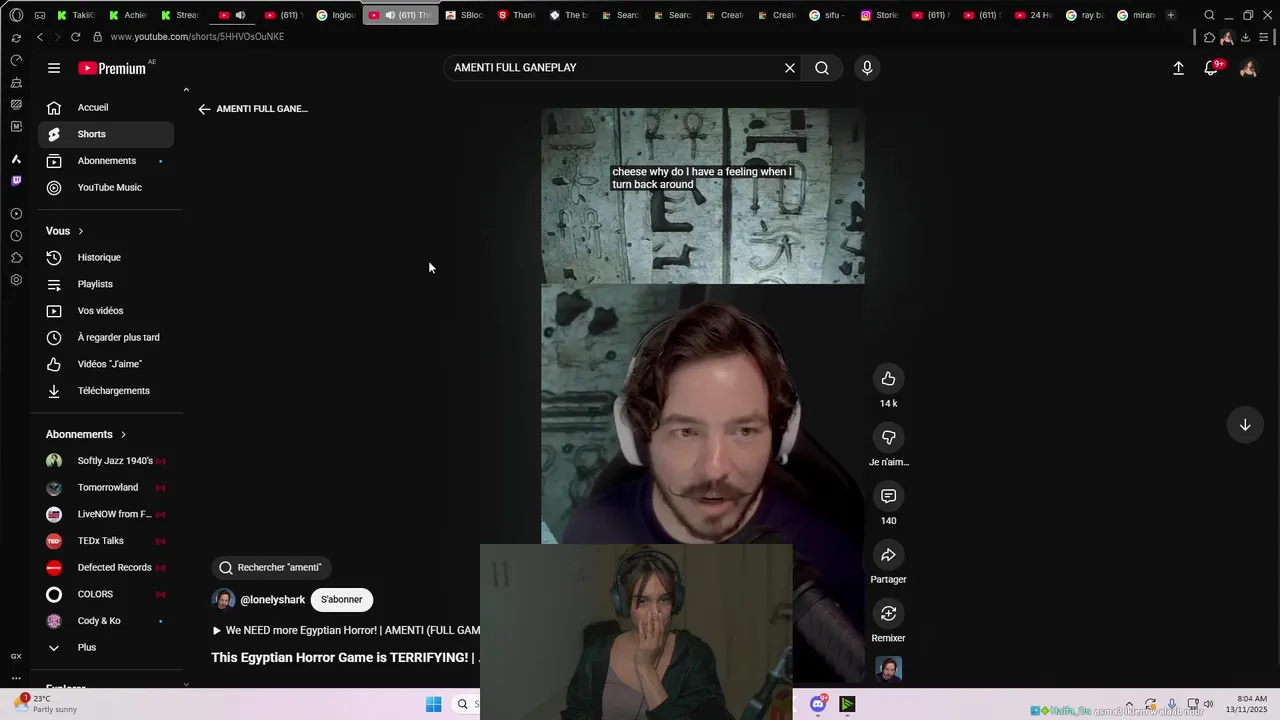Open a new browser tab
This screenshot has width=1280, height=720.
tap(1170, 15)
